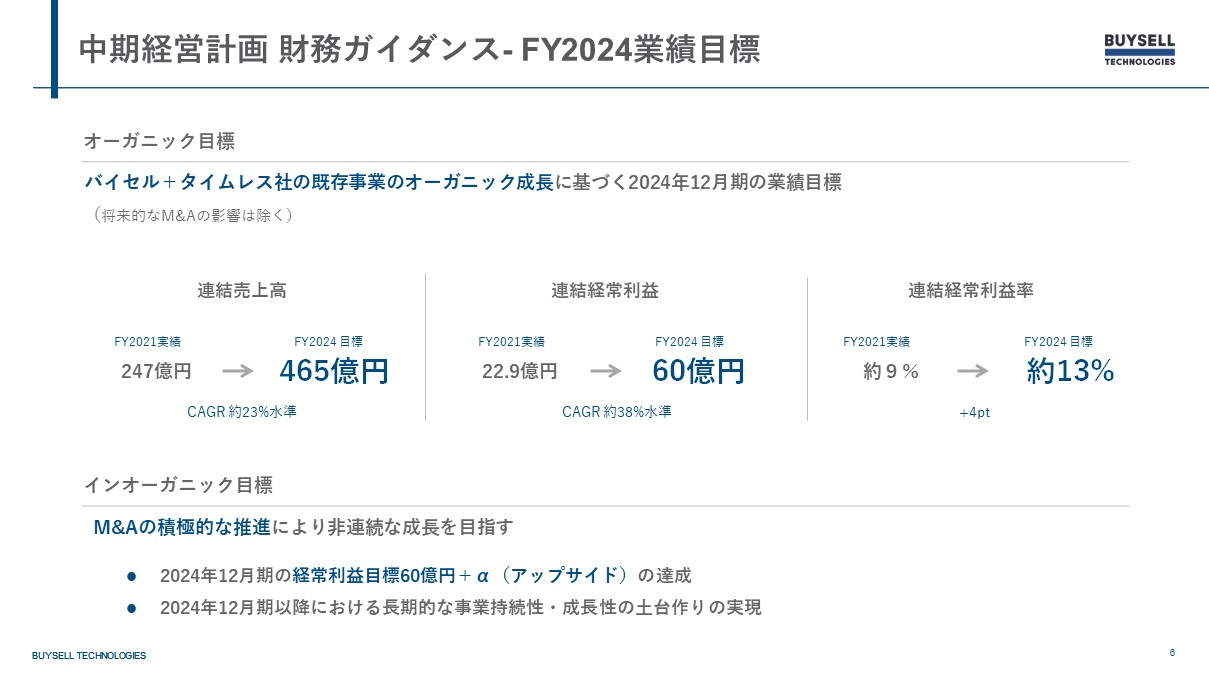Click the BUYSELL TECHNOLOGIES logo at top right

(1139, 49)
